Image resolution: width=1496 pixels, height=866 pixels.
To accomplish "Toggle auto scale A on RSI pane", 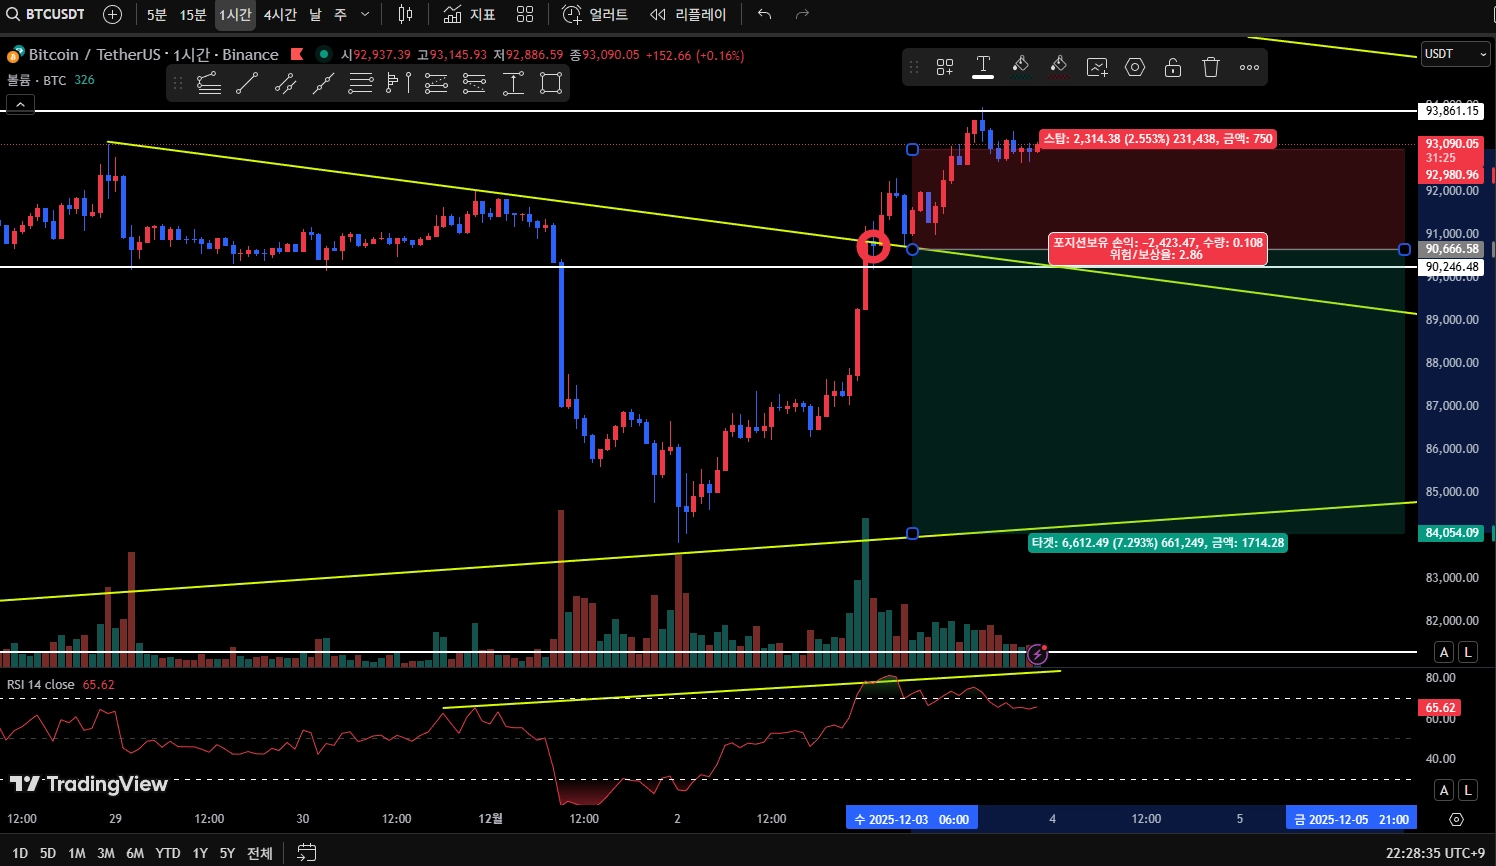I will coord(1444,790).
